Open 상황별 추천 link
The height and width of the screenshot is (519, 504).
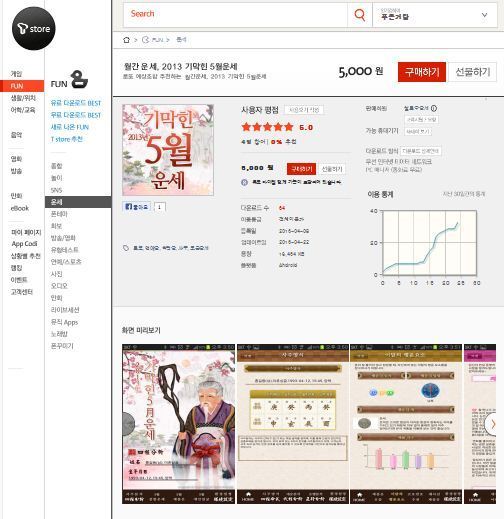click(26, 256)
